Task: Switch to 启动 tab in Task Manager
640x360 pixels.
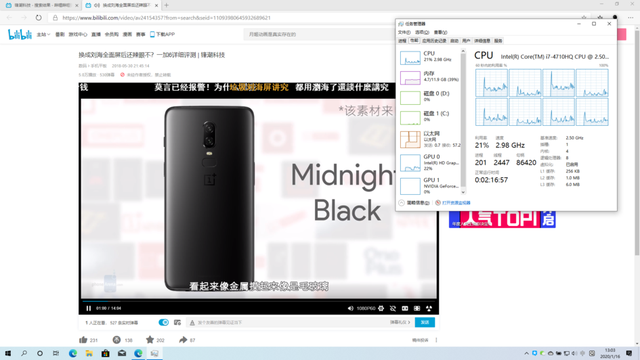Action: click(x=454, y=41)
